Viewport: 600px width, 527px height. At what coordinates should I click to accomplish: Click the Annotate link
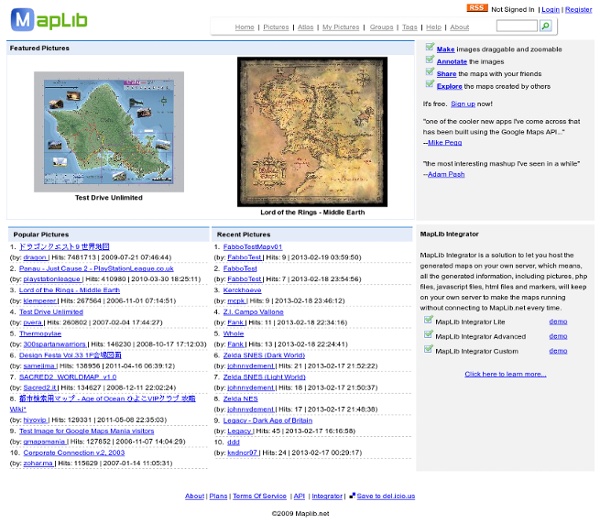coord(452,62)
